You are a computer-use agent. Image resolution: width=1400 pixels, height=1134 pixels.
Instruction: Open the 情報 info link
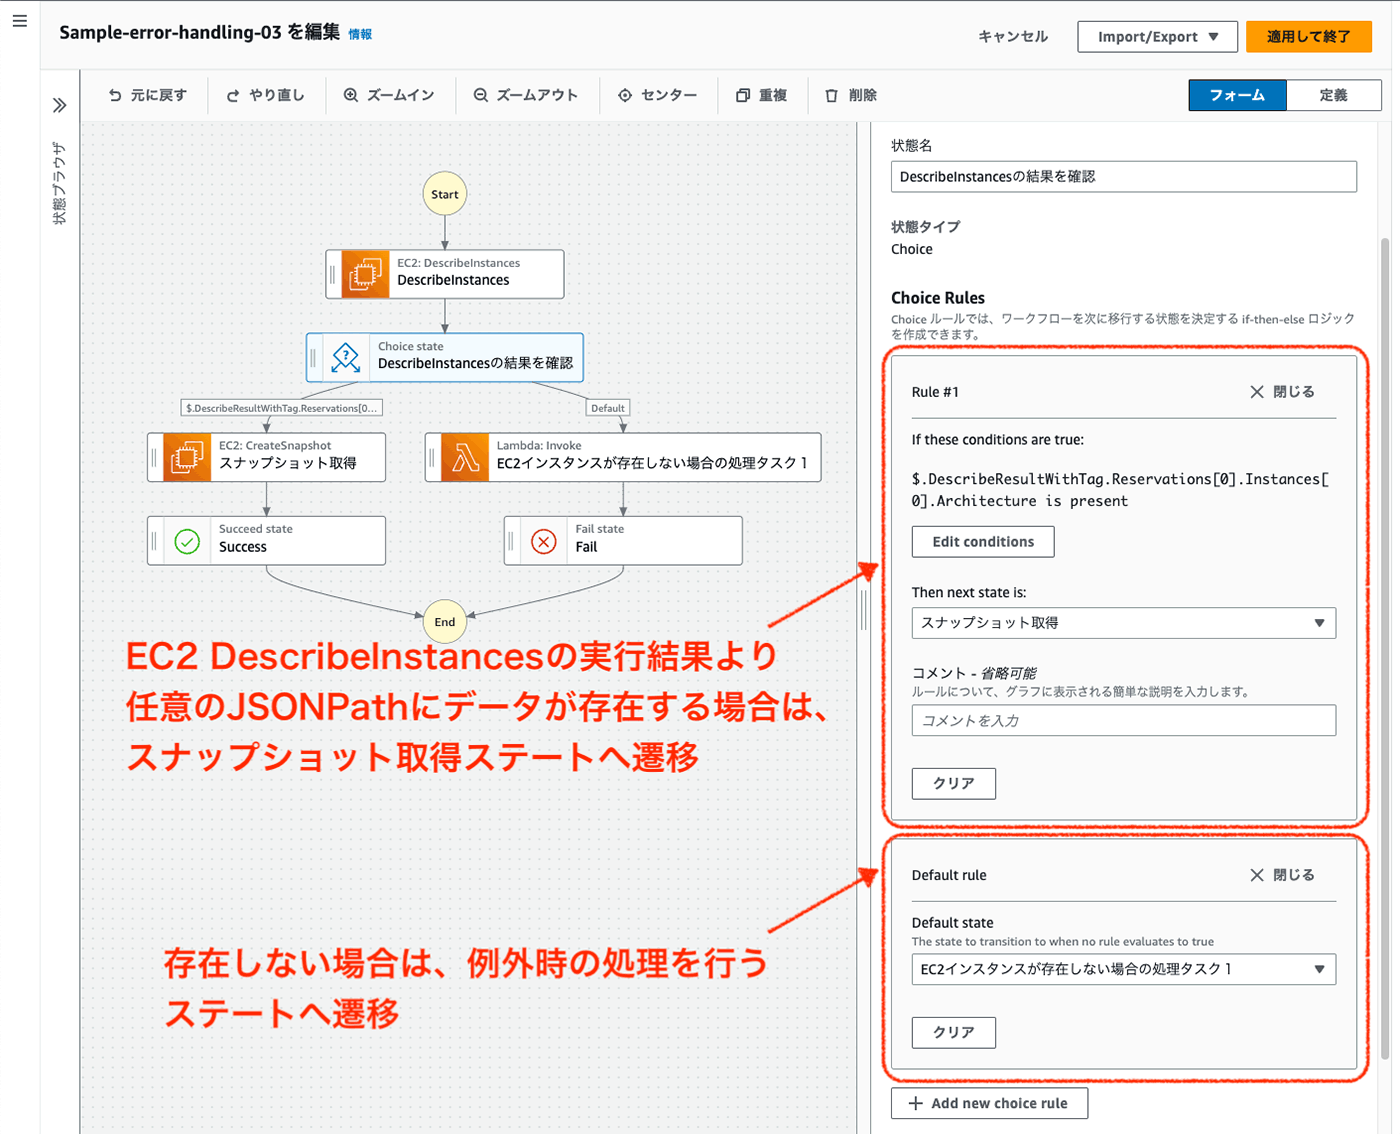pyautogui.click(x=360, y=34)
